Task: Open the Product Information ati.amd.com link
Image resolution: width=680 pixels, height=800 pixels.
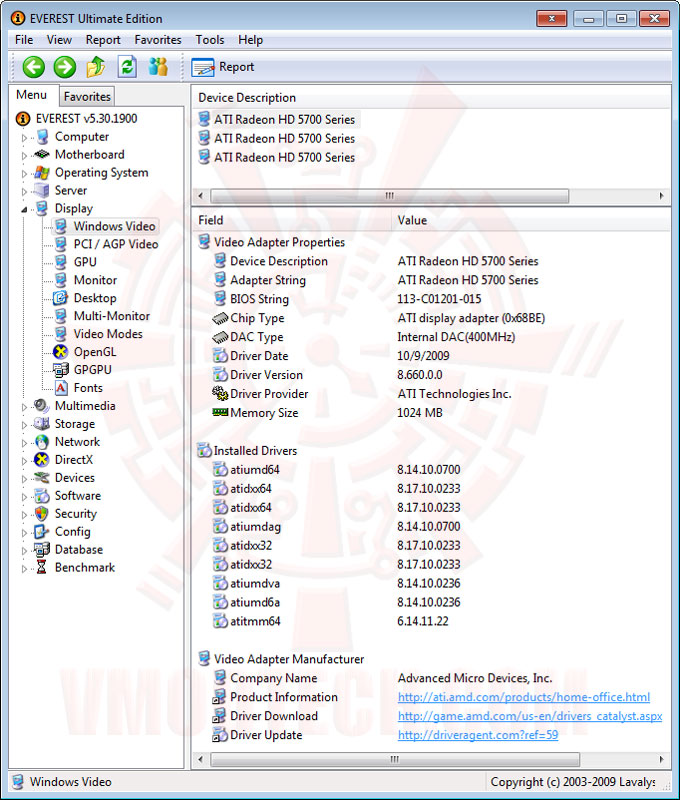Action: [524, 697]
